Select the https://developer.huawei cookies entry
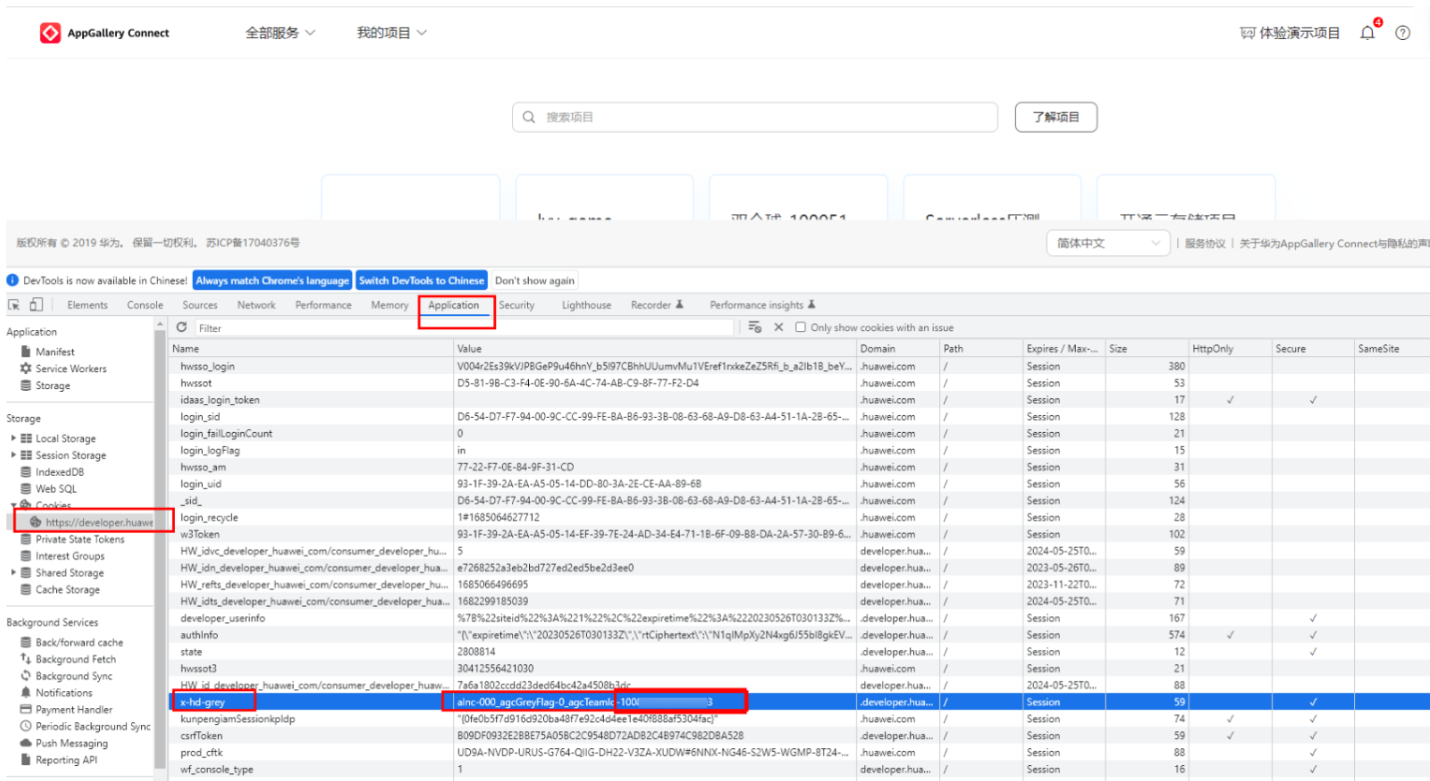Screen dimensions: 1430x781 pos(91,522)
